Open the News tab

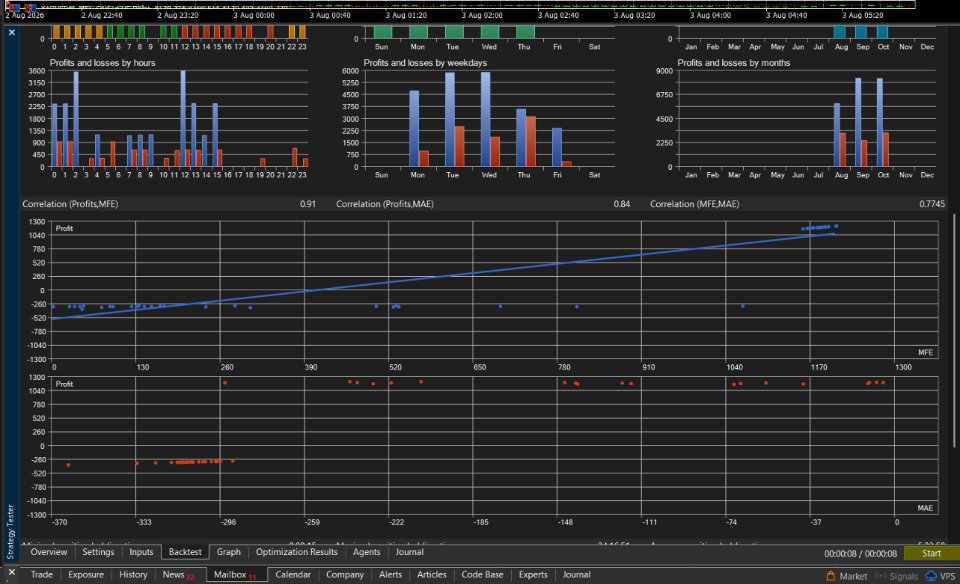(x=178, y=575)
